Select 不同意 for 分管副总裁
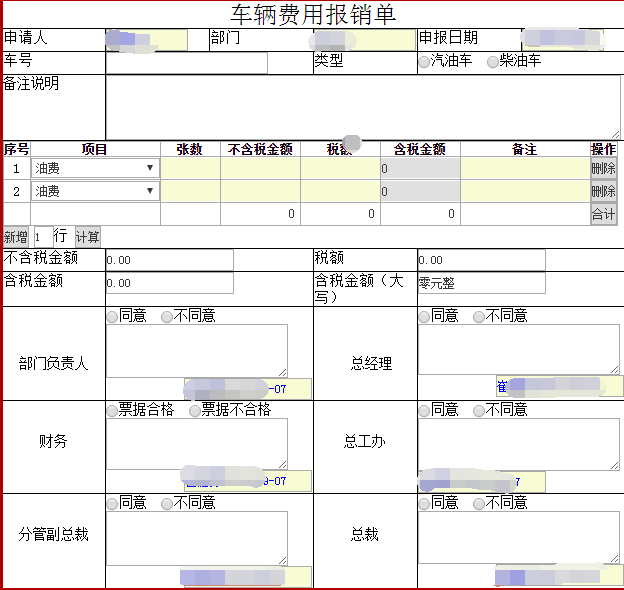This screenshot has width=624, height=590. [166, 503]
